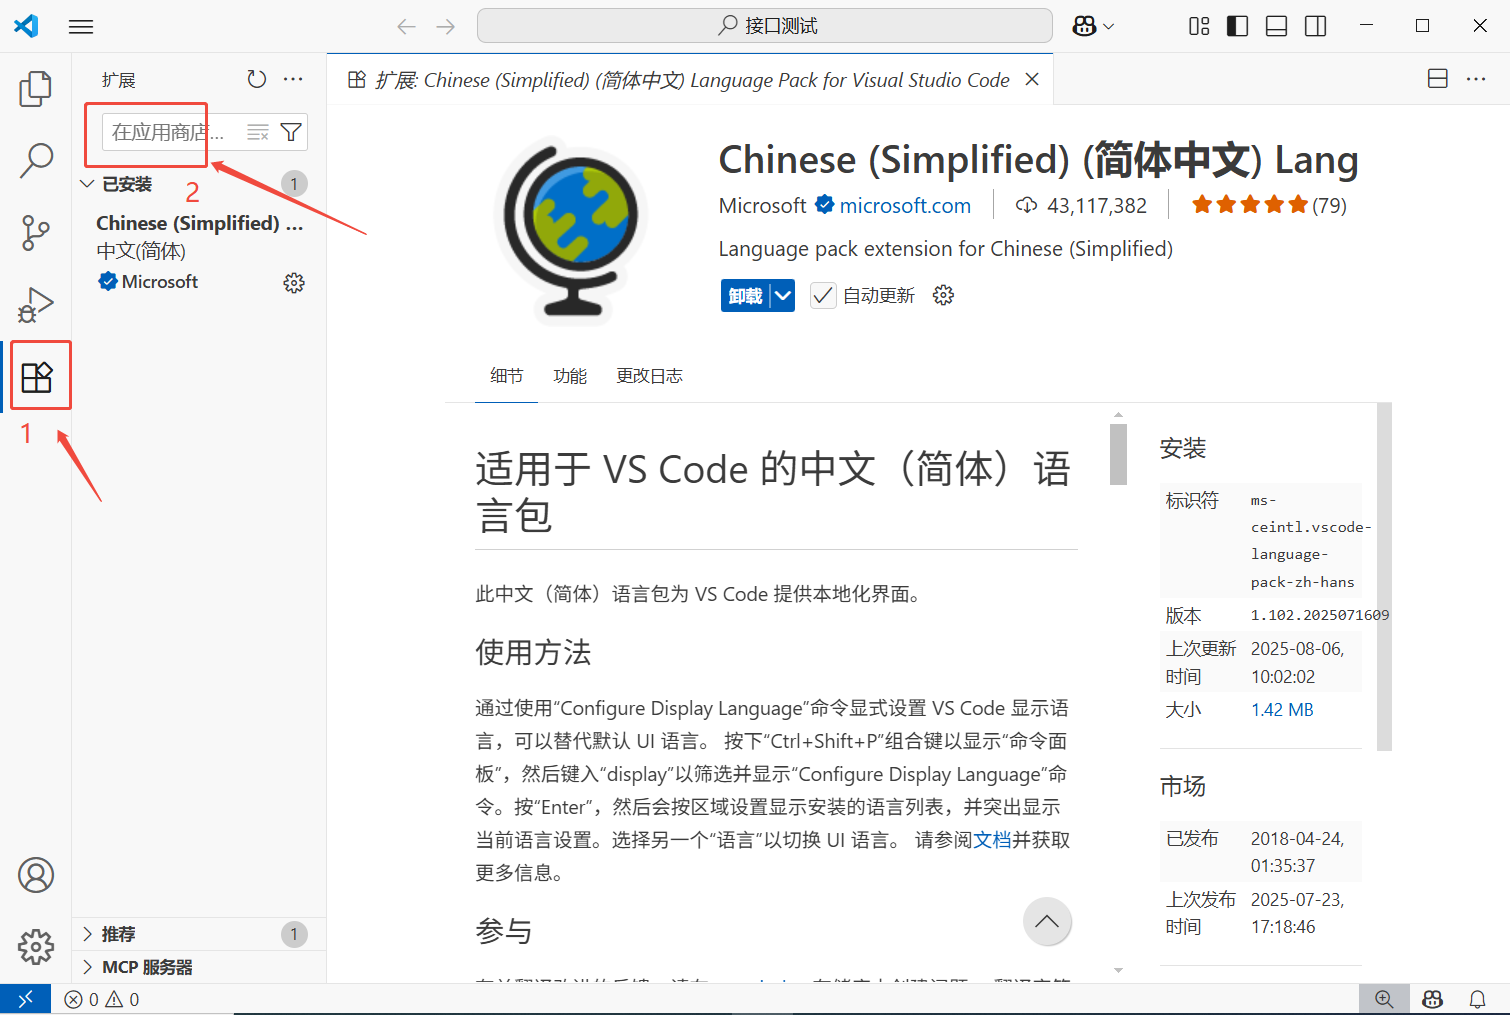Click the ms-ceintl.vscode-language-pack-zh-hans identifier

click(x=1310, y=541)
